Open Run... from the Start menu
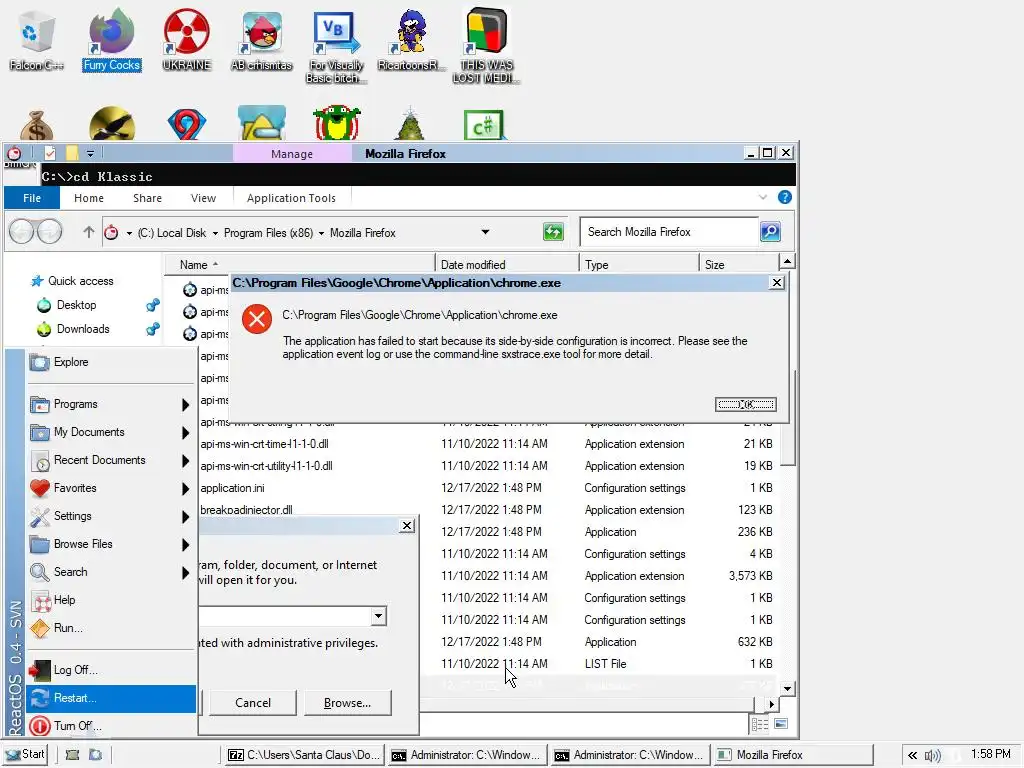 tap(111, 628)
